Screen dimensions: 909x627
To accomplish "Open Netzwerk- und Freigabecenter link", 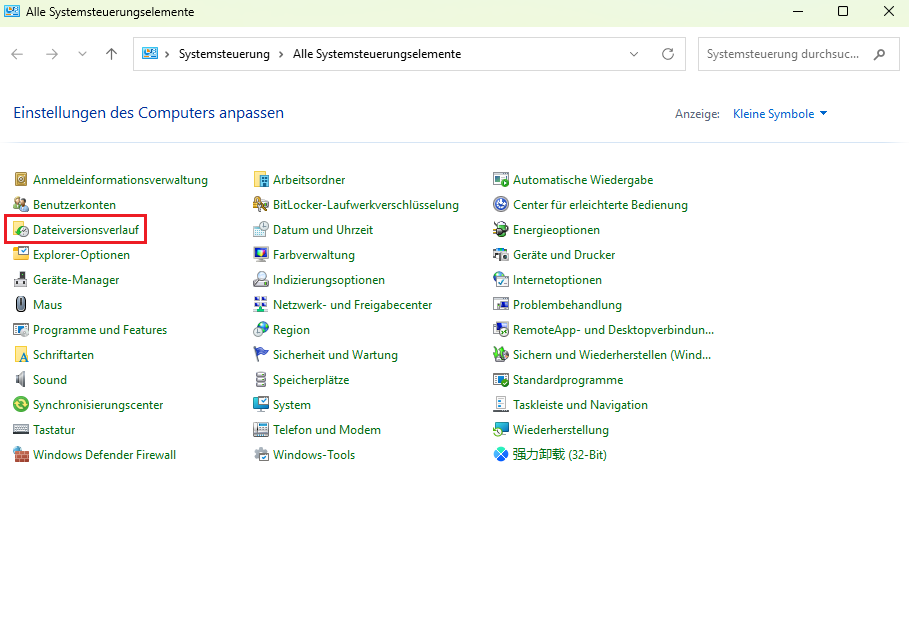I will click(x=352, y=305).
